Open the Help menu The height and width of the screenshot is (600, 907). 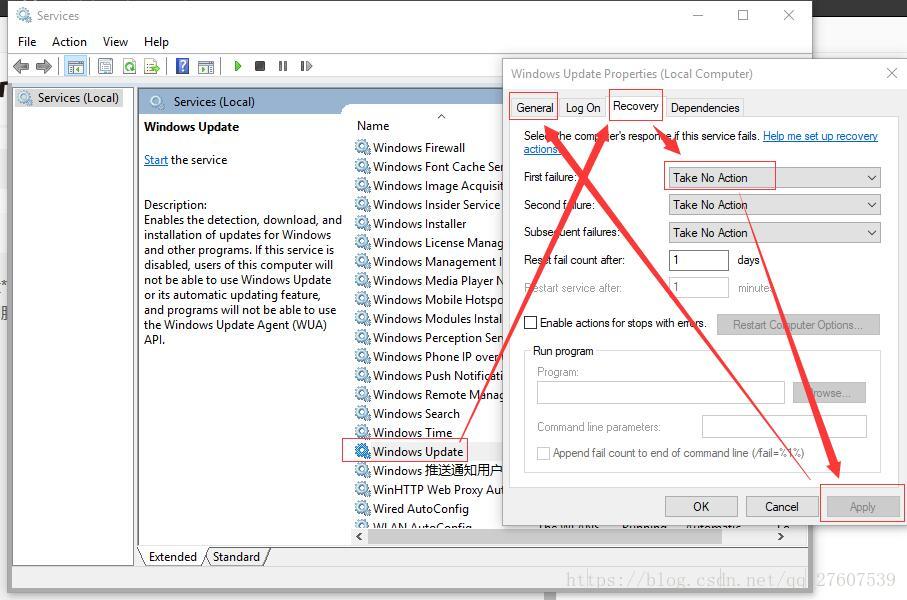(x=156, y=42)
